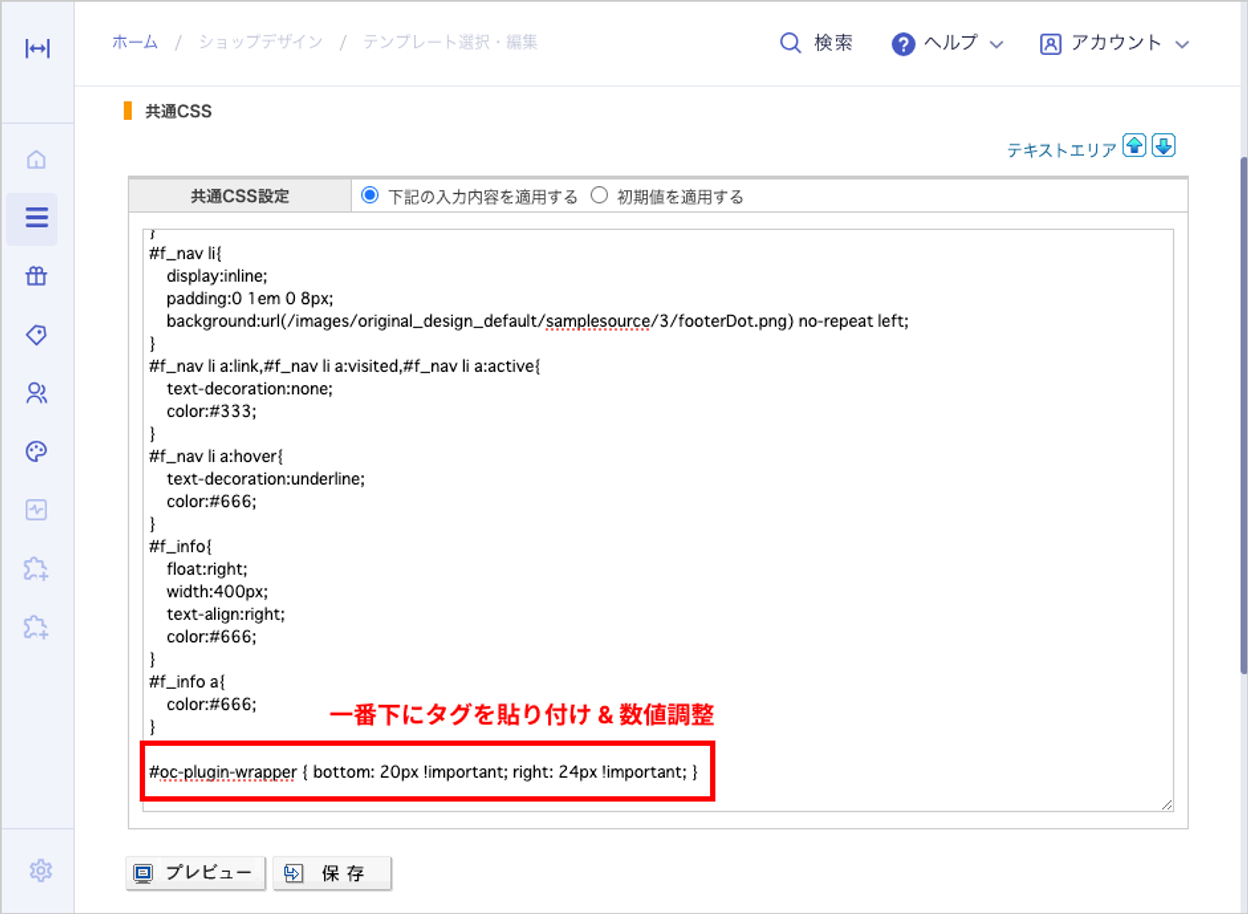Open the users icon in sidebar
Image resolution: width=1248 pixels, height=914 pixels.
pyautogui.click(x=36, y=393)
